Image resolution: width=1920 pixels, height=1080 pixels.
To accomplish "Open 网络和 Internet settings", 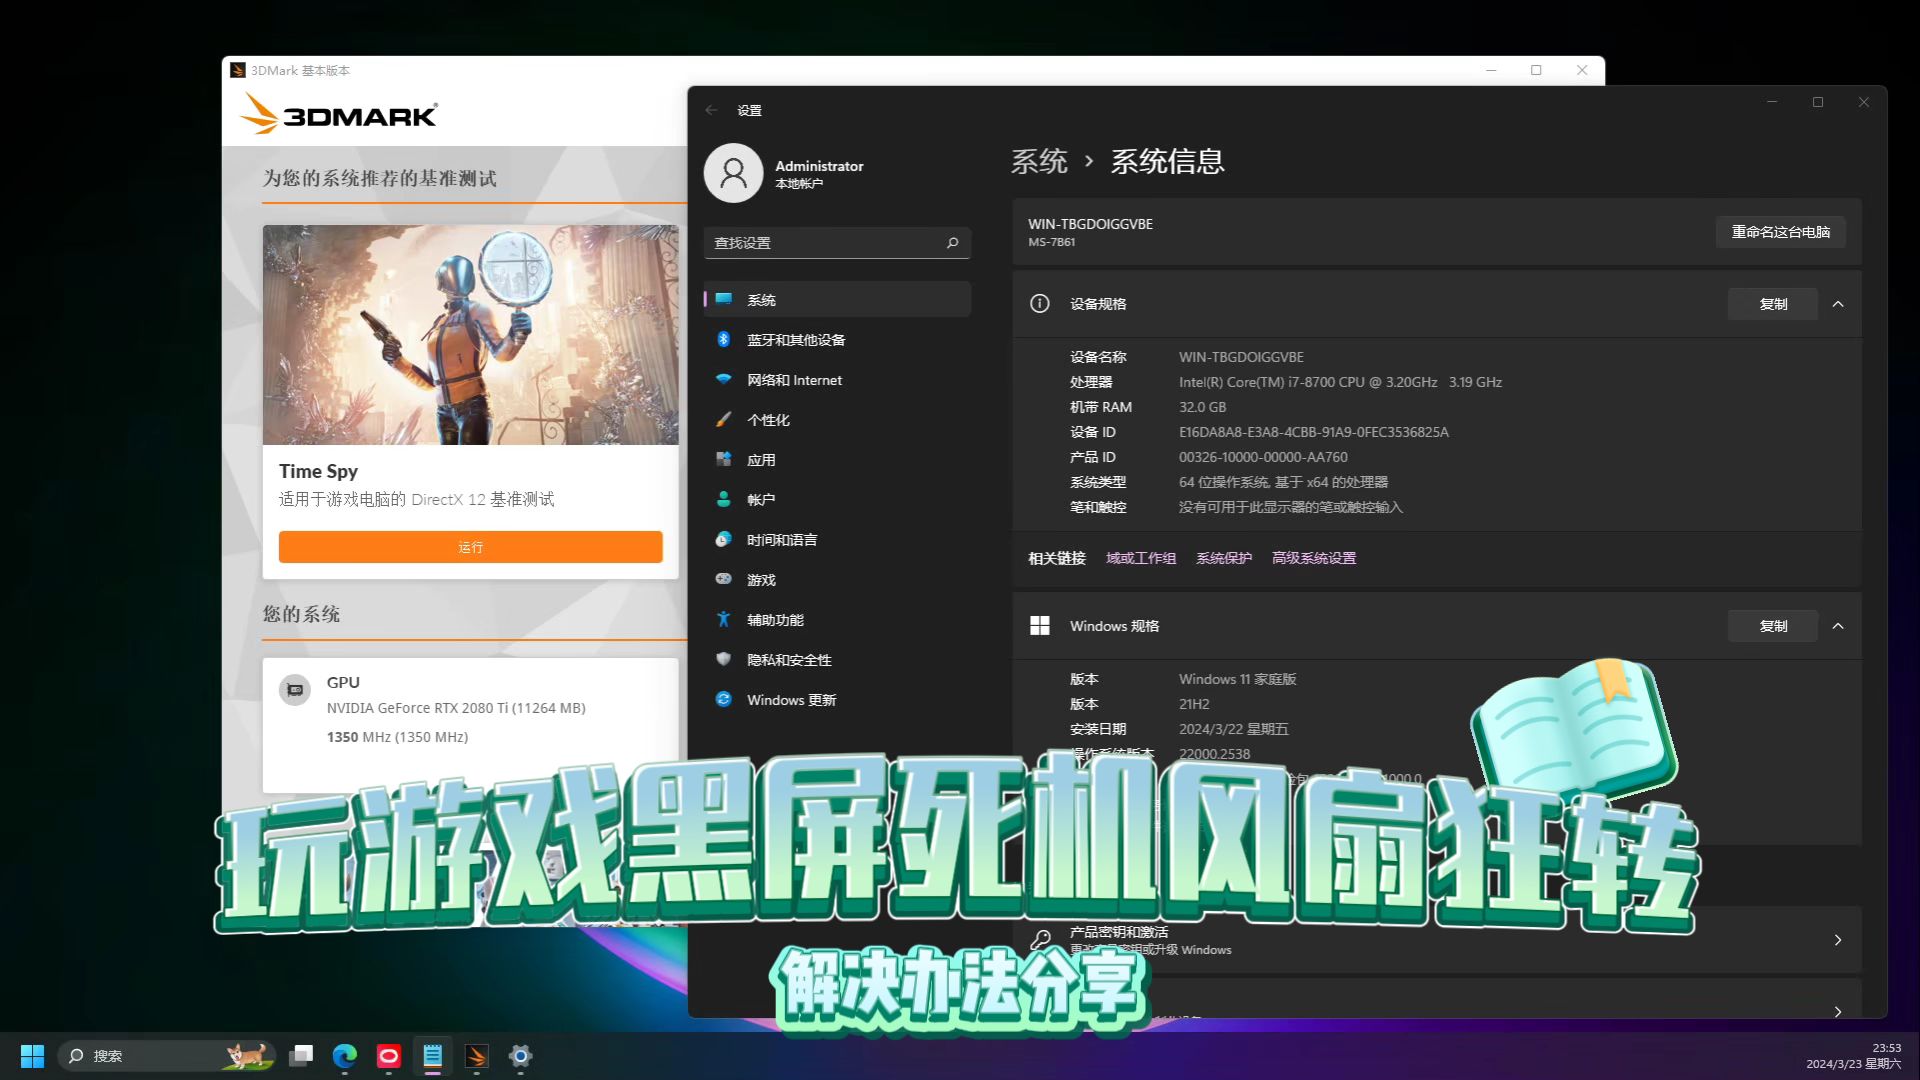I will (837, 380).
